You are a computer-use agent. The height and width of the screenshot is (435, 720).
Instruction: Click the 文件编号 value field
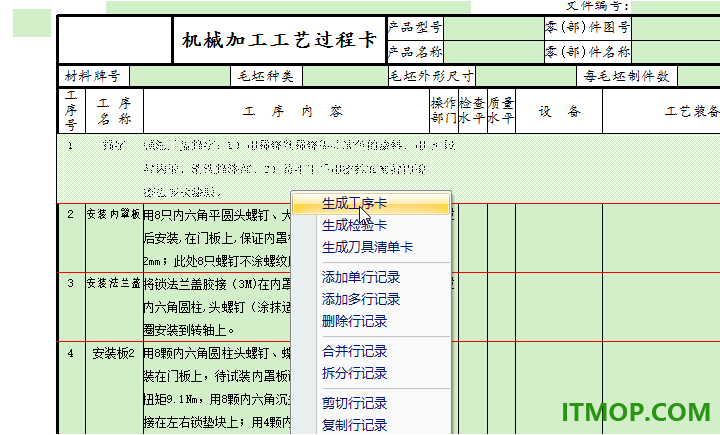click(675, 6)
